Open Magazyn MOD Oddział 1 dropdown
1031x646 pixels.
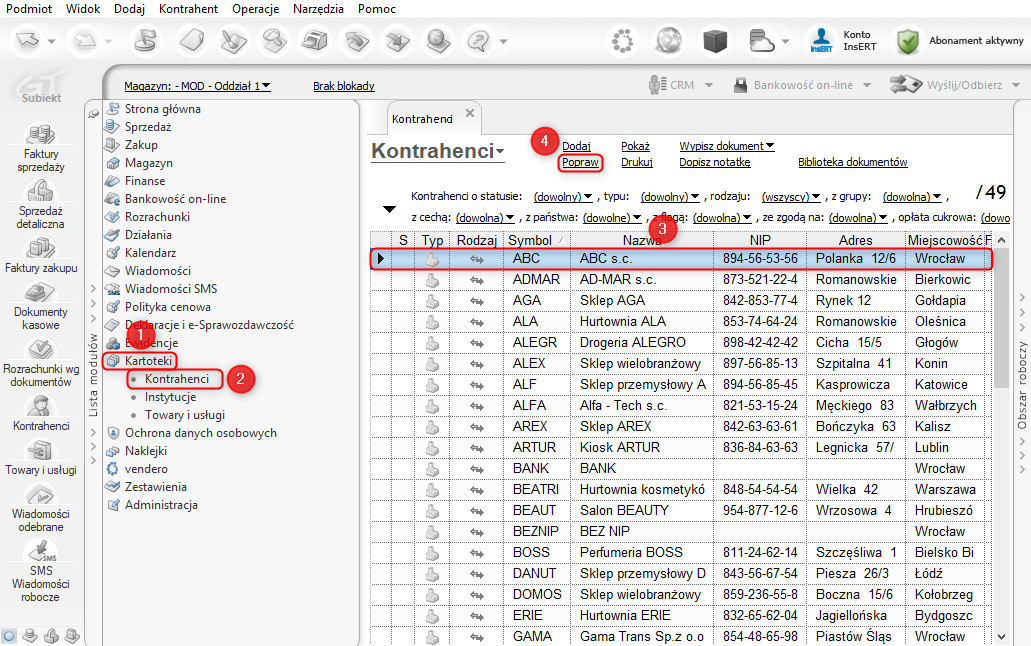click(197, 86)
